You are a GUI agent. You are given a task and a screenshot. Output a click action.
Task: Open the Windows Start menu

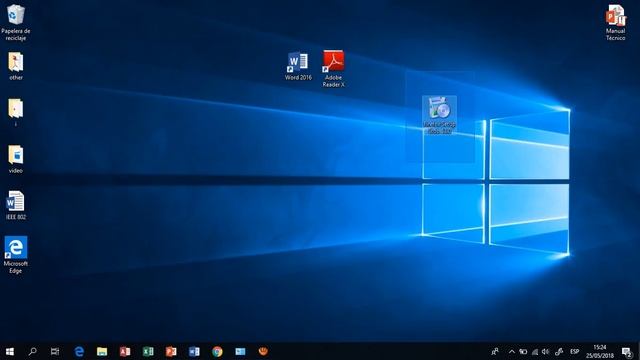[x=10, y=351]
